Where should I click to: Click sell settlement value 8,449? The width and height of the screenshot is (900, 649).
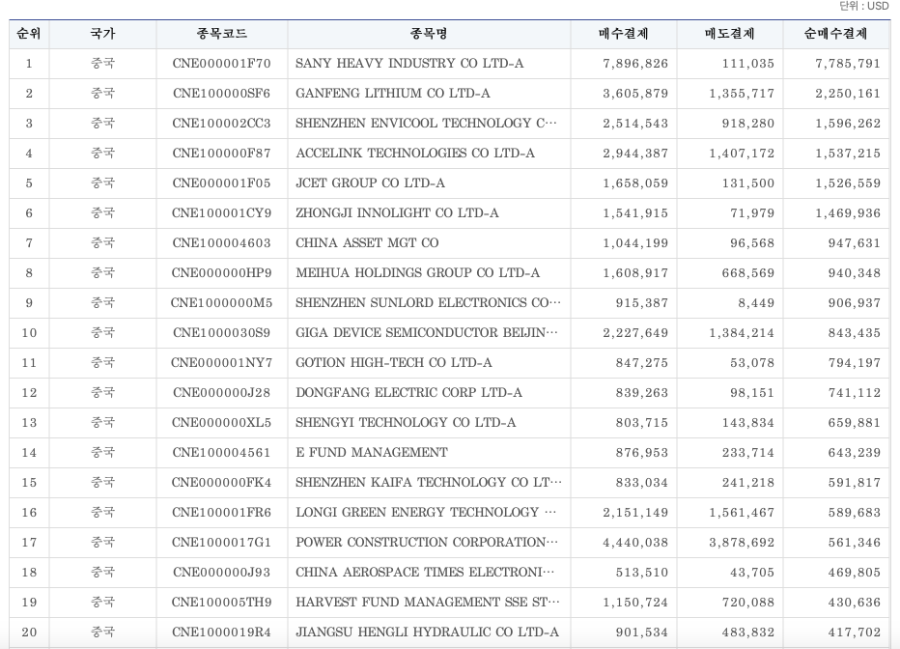(x=757, y=303)
